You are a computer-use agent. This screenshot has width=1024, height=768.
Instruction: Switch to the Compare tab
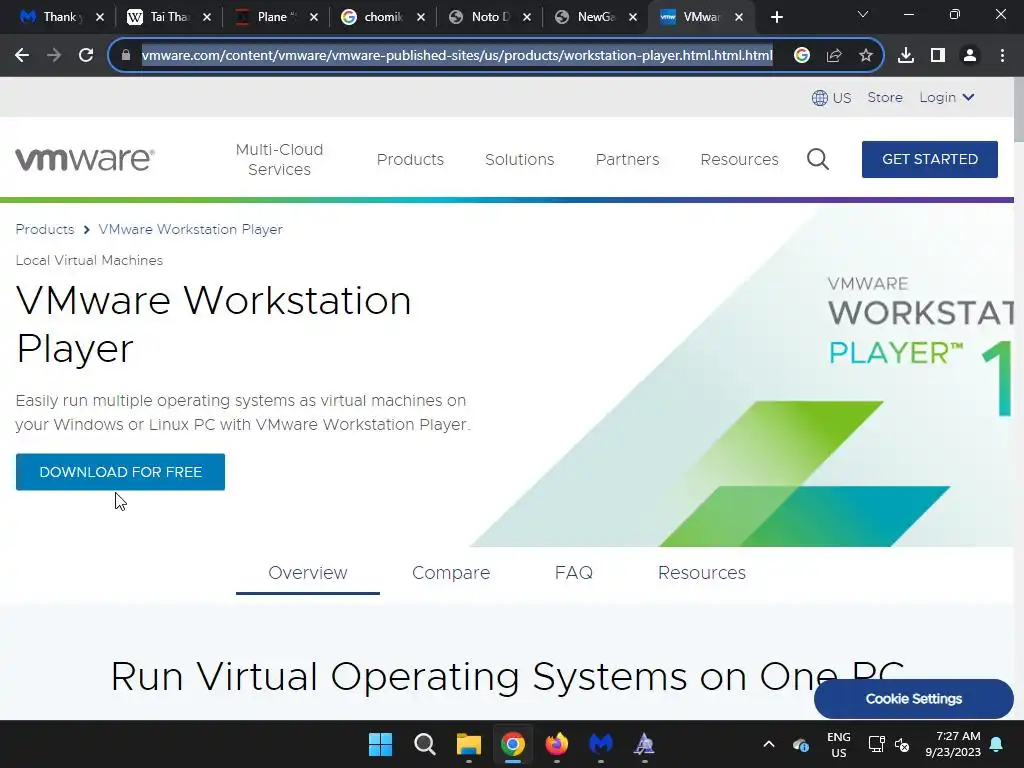coord(451,573)
